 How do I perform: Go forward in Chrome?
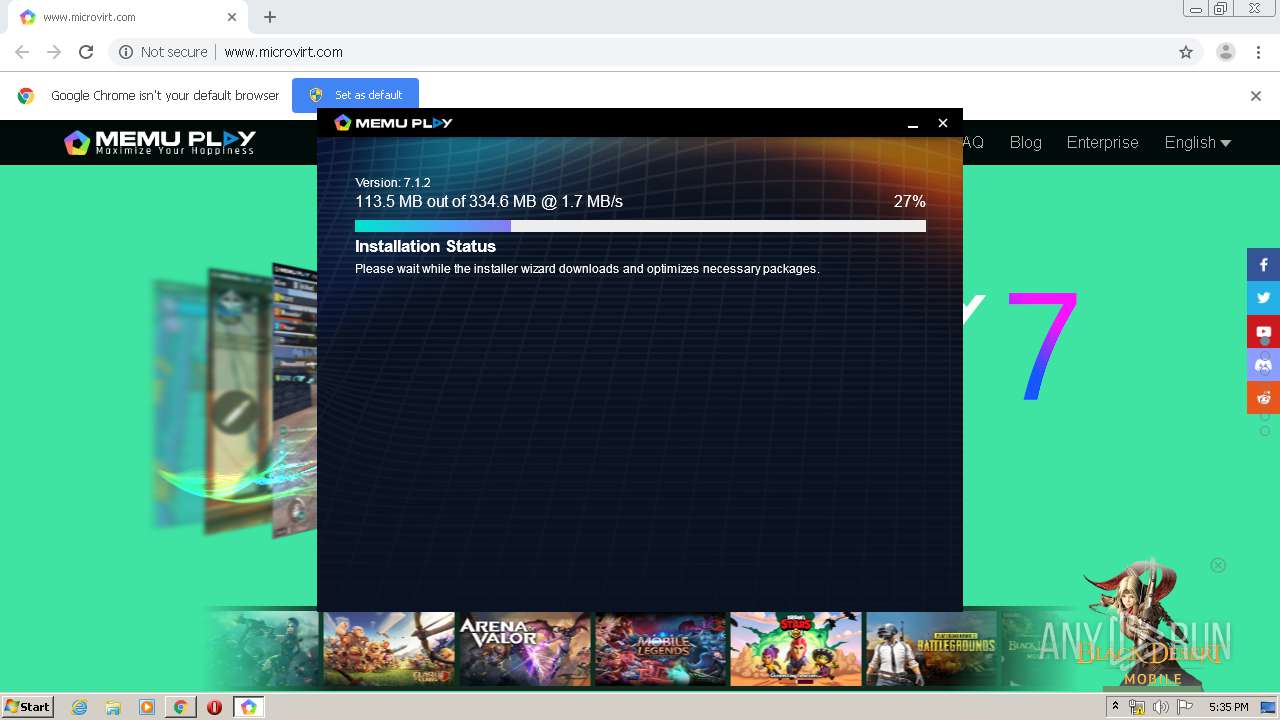click(x=54, y=52)
